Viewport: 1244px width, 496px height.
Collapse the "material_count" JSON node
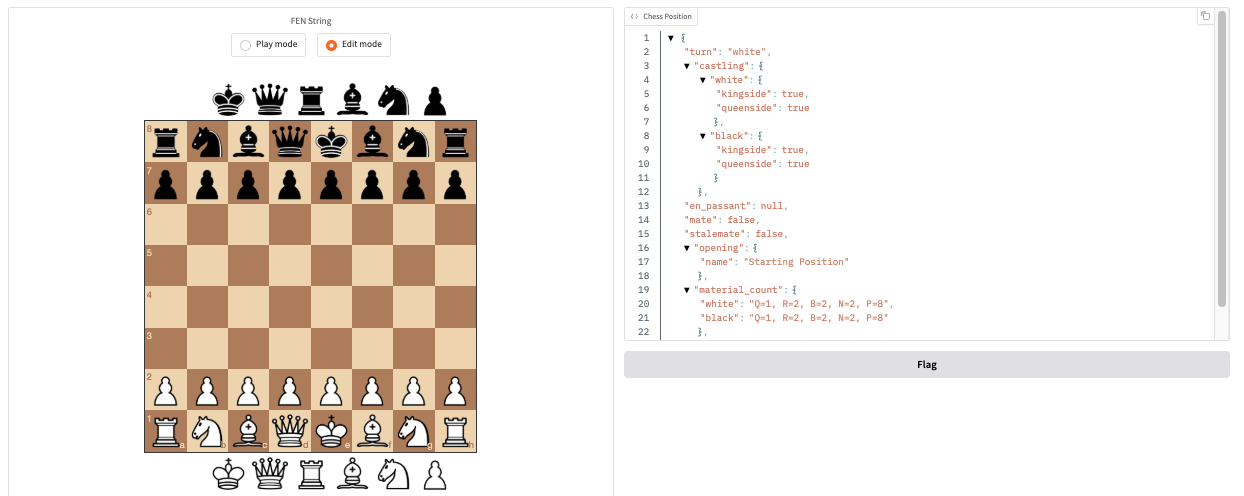(x=687, y=290)
